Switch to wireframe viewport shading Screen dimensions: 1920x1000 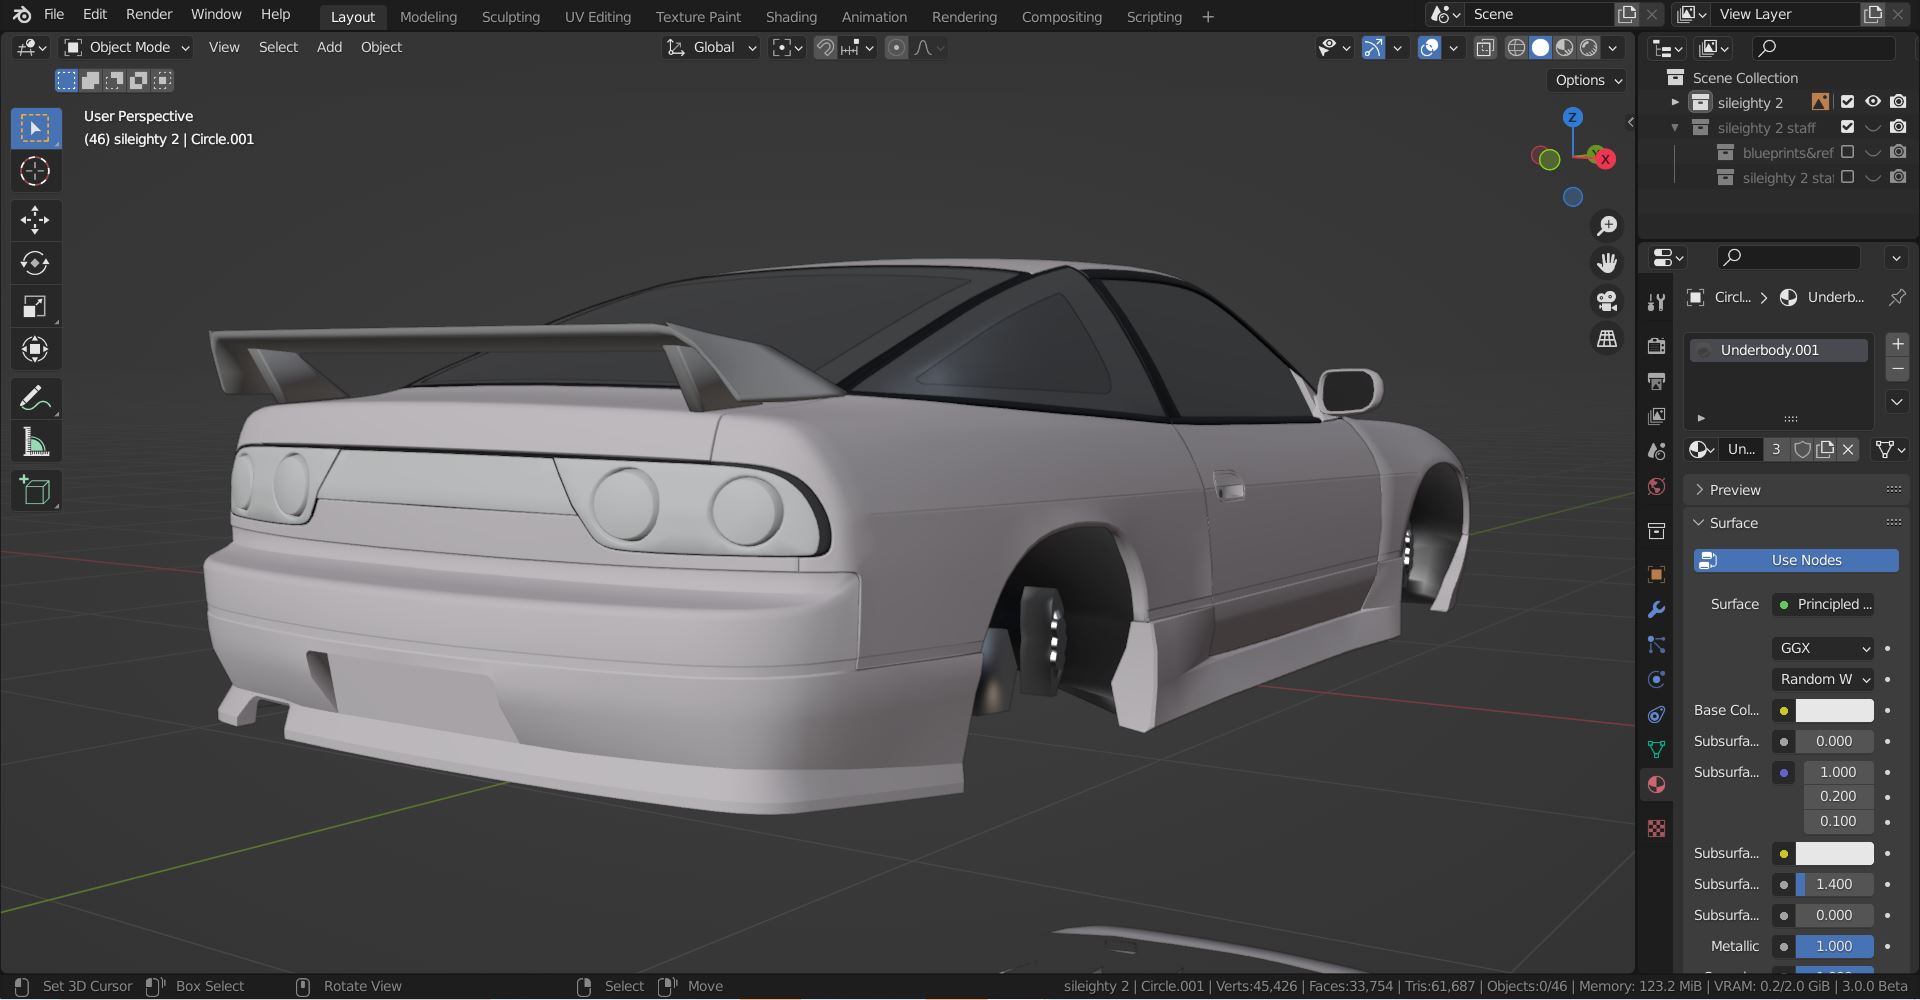coord(1517,47)
